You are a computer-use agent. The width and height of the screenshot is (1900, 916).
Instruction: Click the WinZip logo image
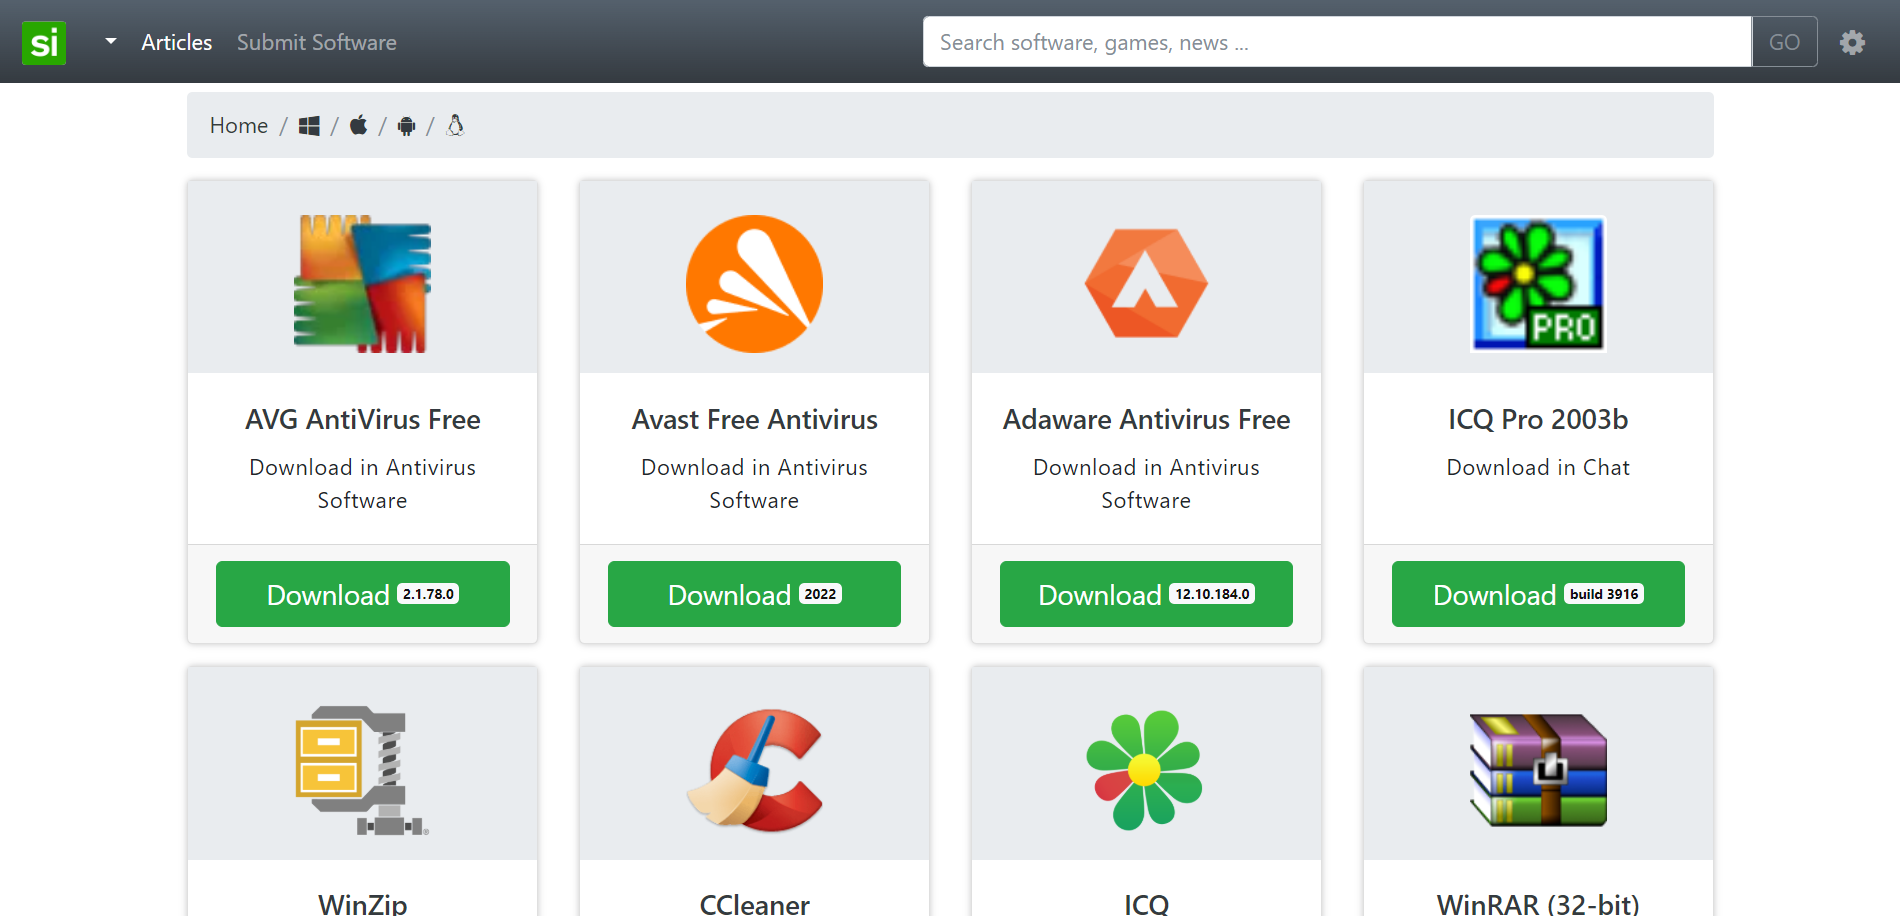tap(362, 770)
